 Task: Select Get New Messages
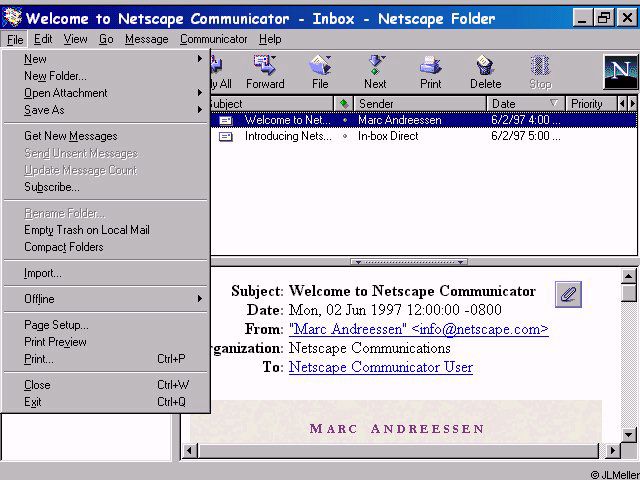pyautogui.click(x=106, y=136)
